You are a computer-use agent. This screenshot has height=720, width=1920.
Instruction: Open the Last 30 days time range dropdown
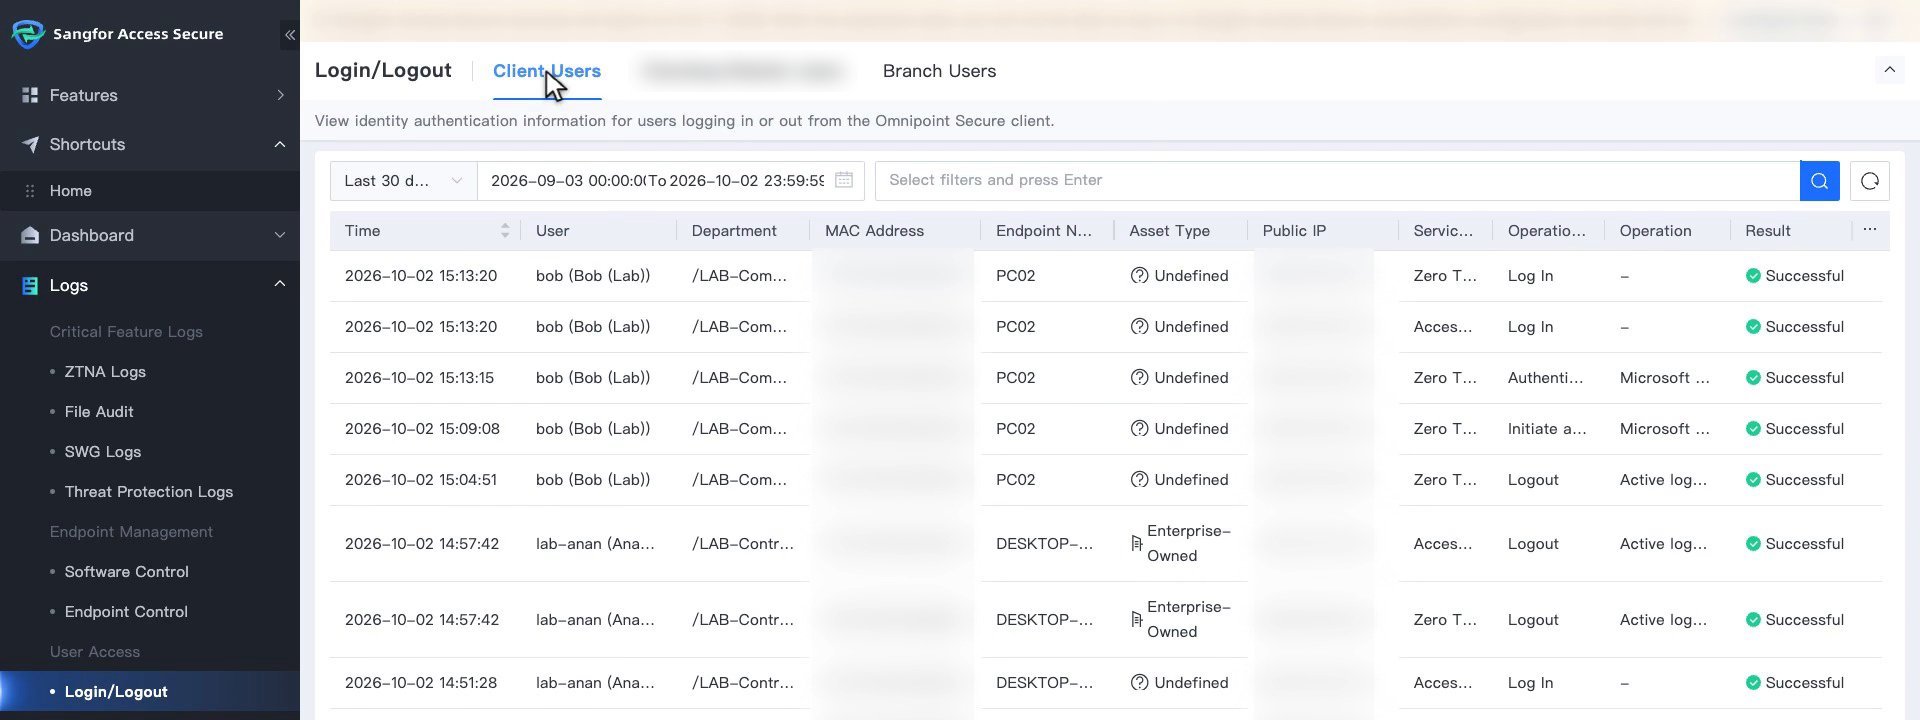403,181
